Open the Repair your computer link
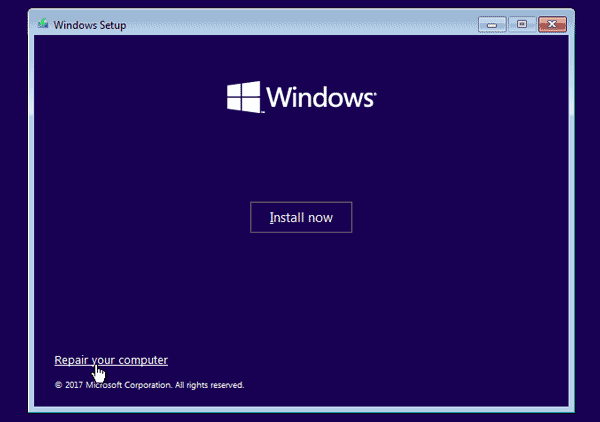Viewport: 600px width, 422px height. [111, 360]
